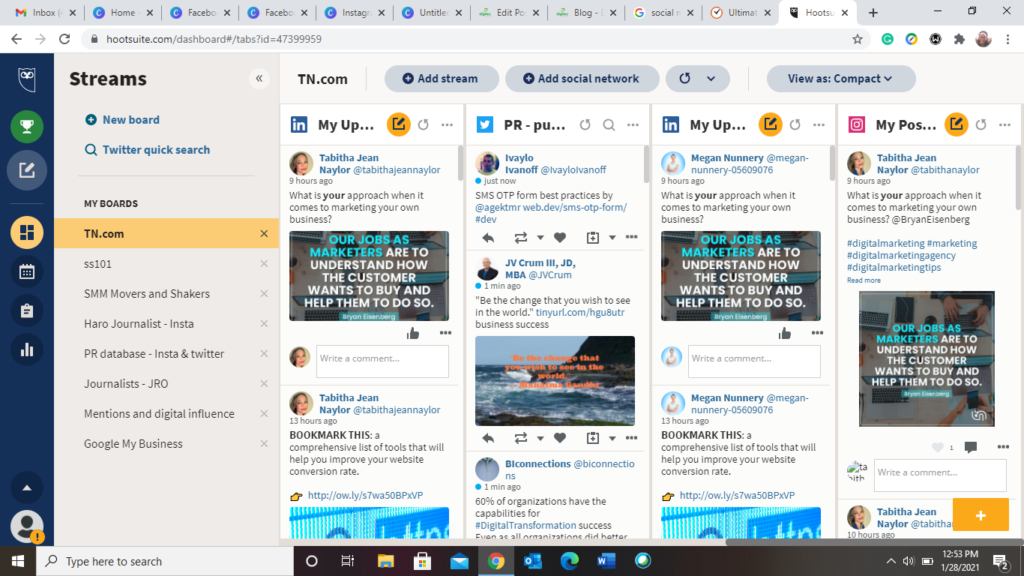This screenshot has width=1024, height=576.
Task: Open the View as: Compact dropdown
Action: (840, 78)
